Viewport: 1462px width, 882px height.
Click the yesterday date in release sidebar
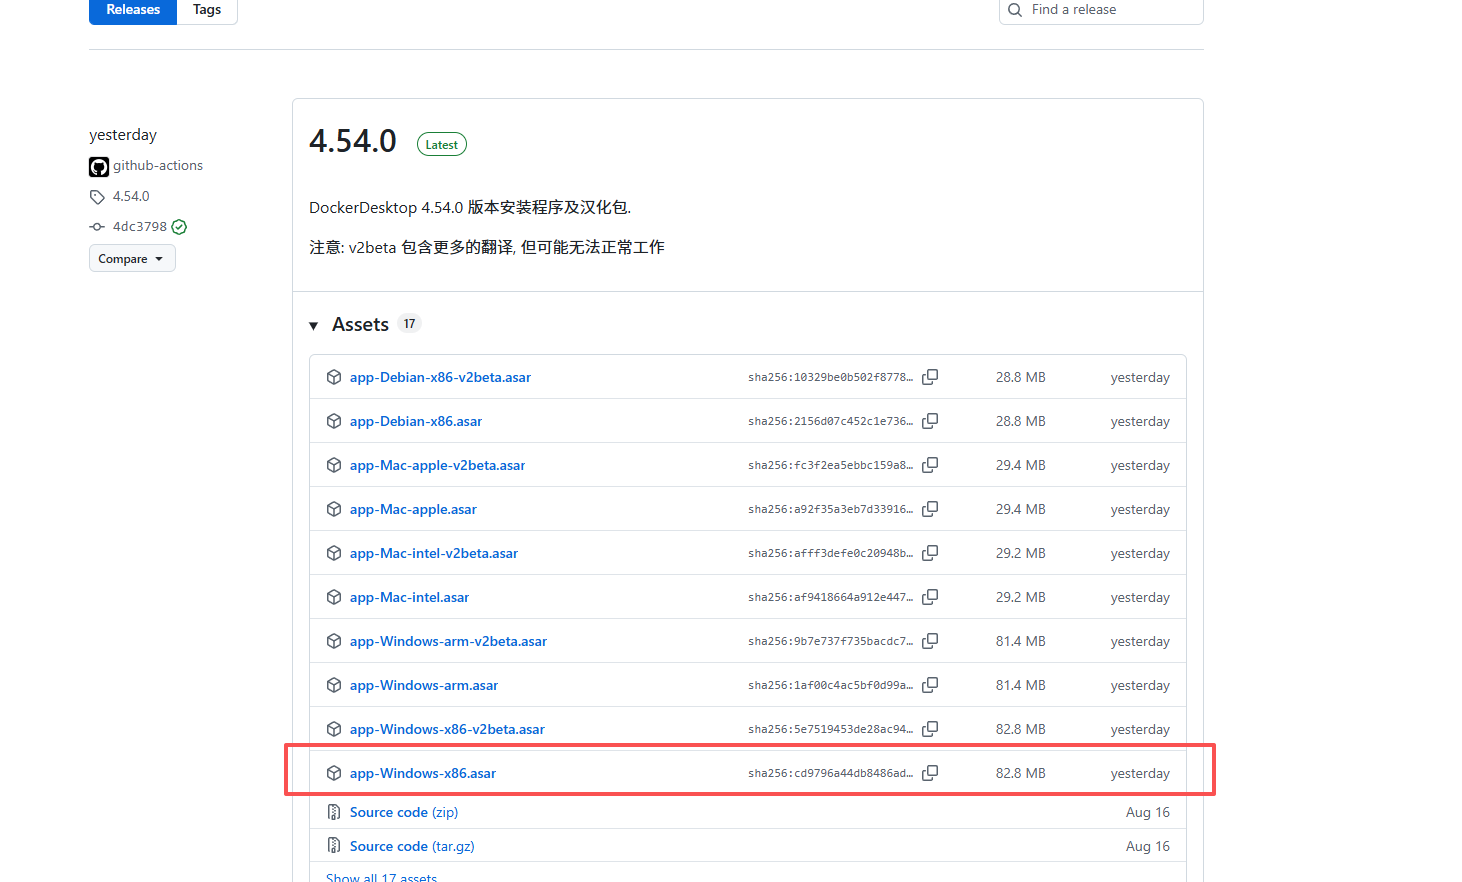123,135
